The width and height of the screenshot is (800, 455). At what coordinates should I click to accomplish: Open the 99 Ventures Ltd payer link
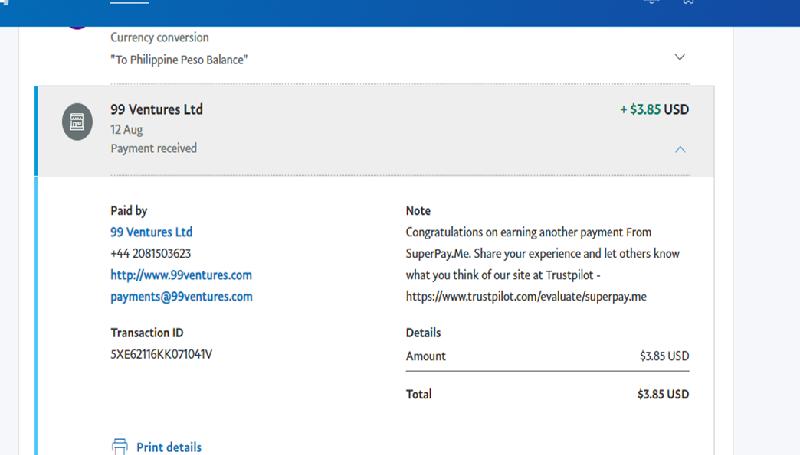[x=152, y=232]
